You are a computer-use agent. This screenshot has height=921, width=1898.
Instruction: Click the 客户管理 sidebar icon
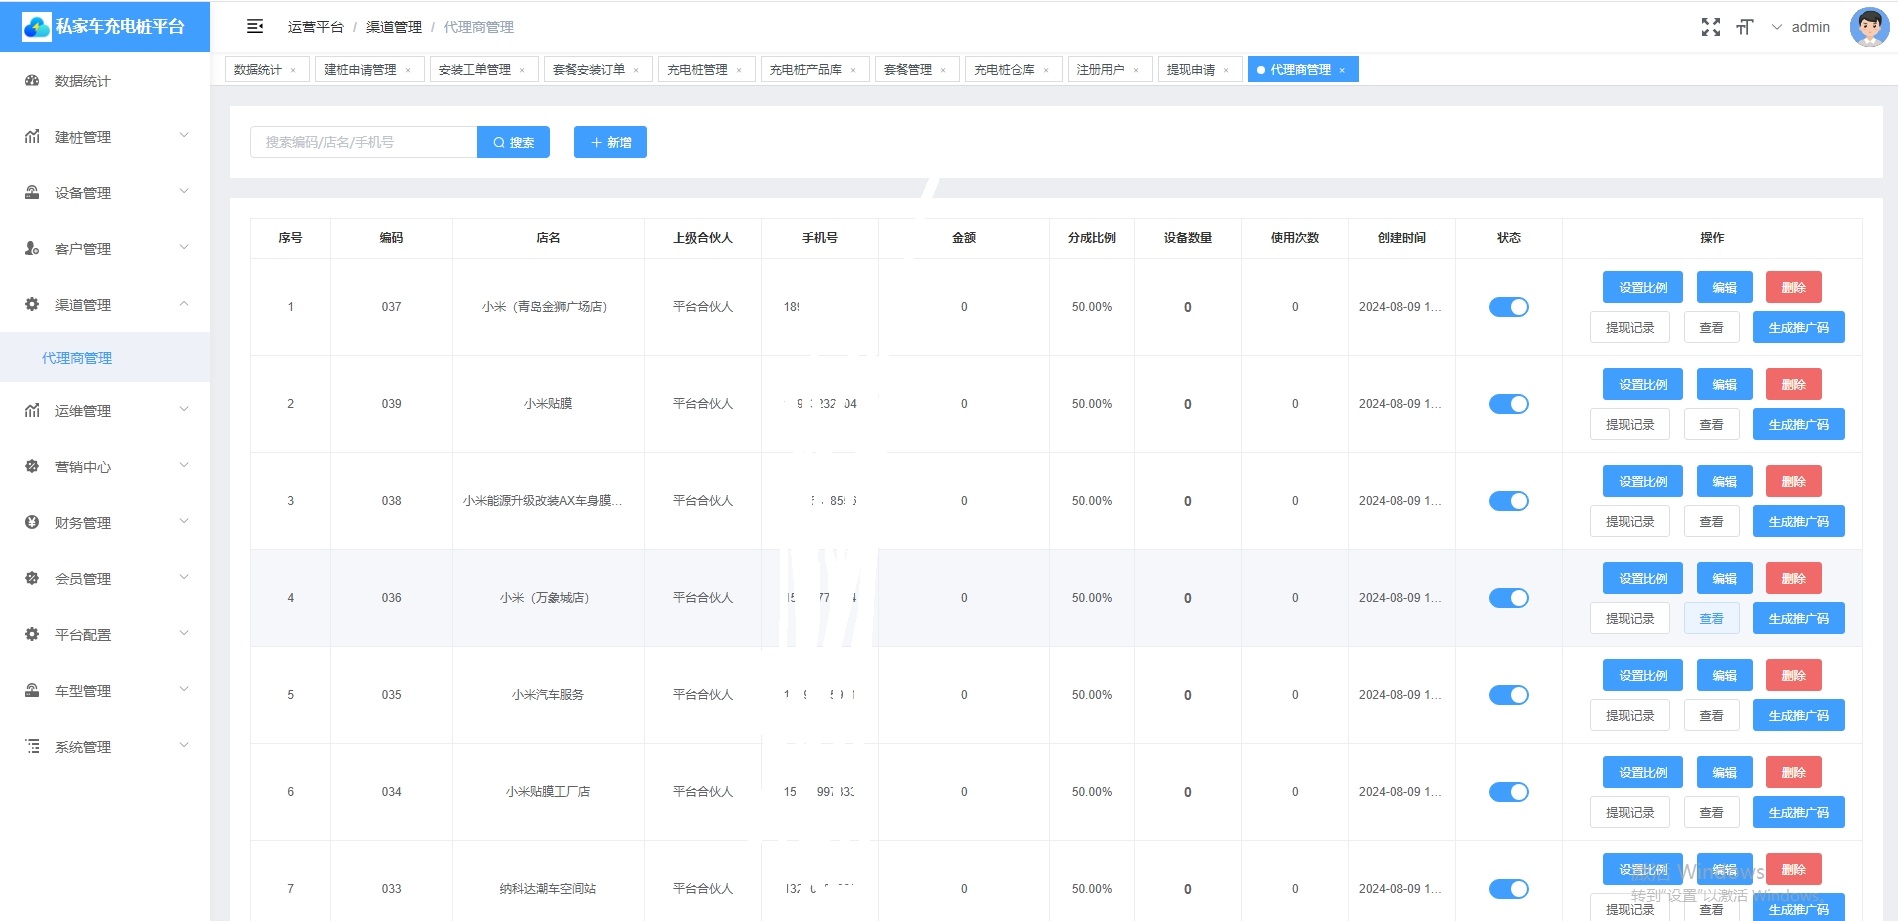click(x=32, y=249)
